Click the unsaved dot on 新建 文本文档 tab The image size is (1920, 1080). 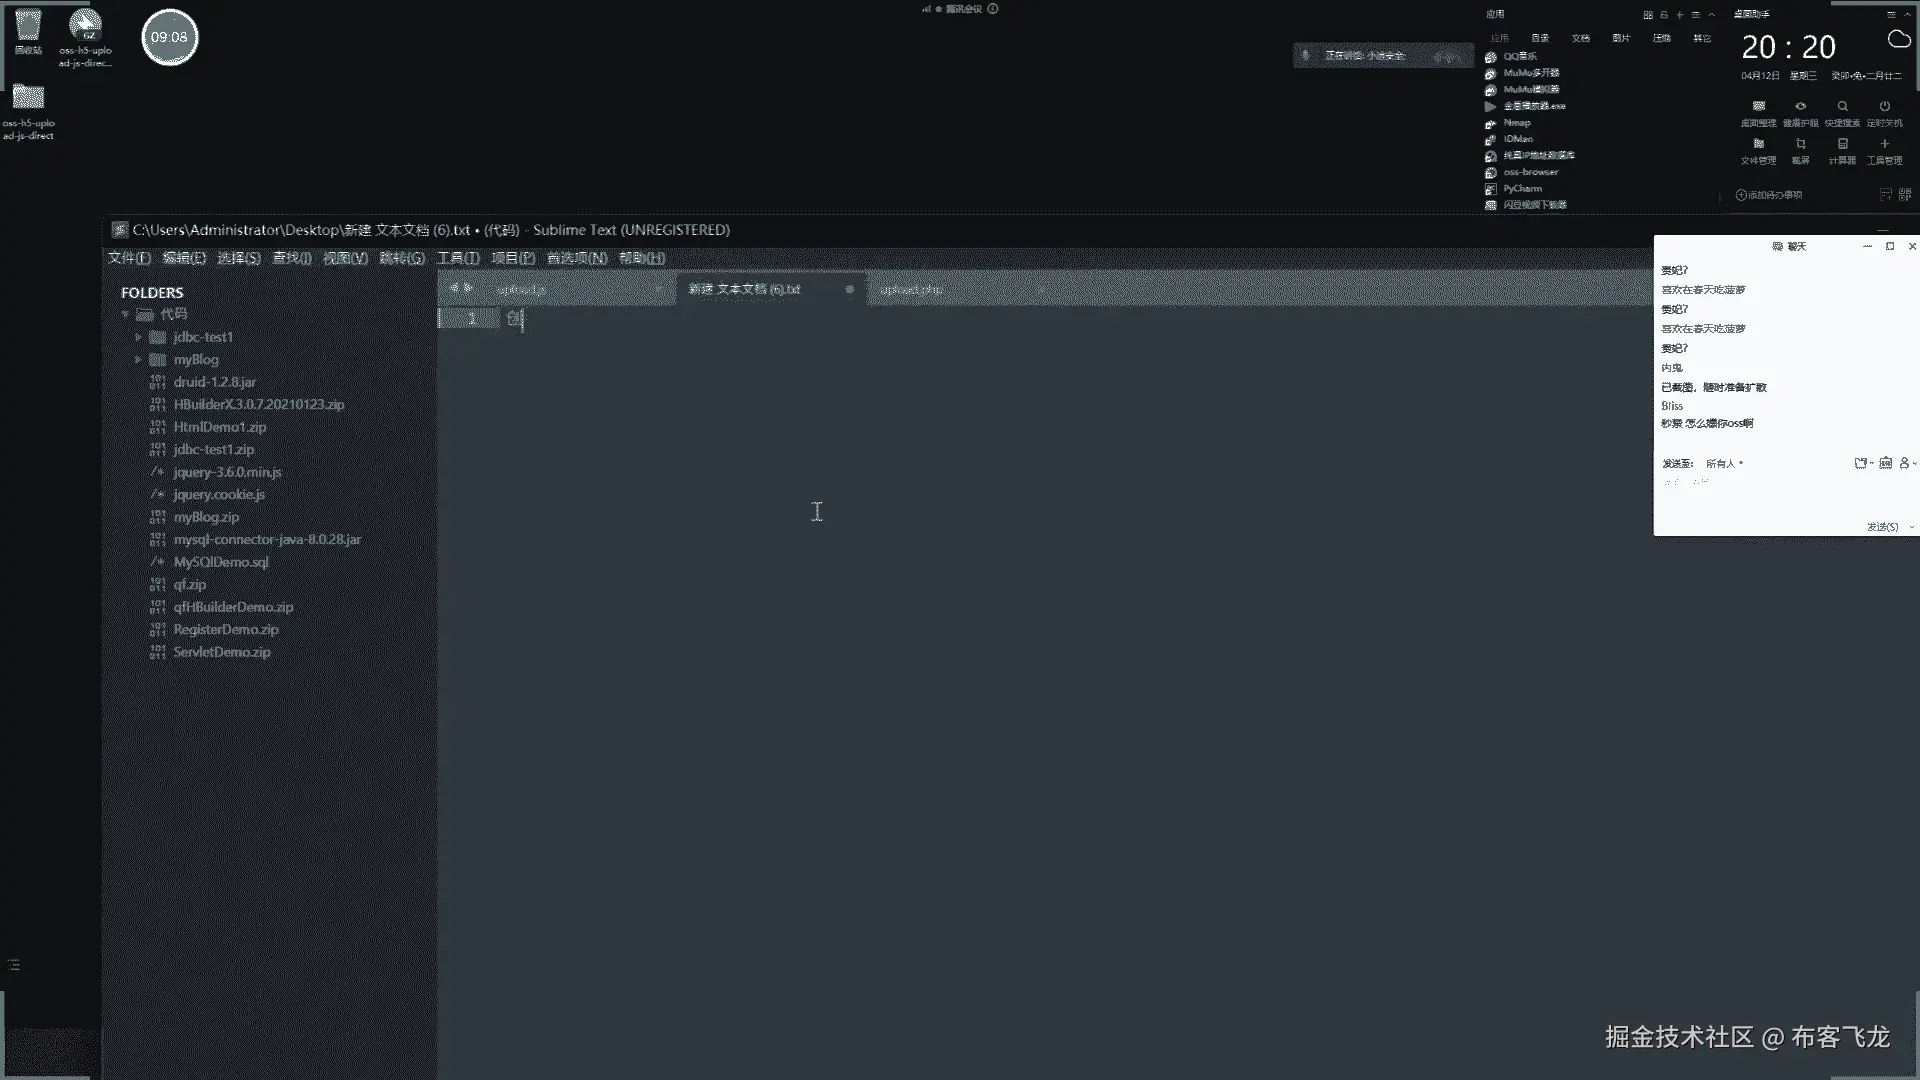849,290
